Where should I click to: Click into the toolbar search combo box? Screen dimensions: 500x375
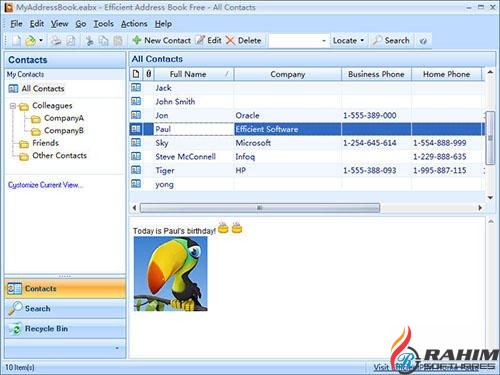(295, 41)
